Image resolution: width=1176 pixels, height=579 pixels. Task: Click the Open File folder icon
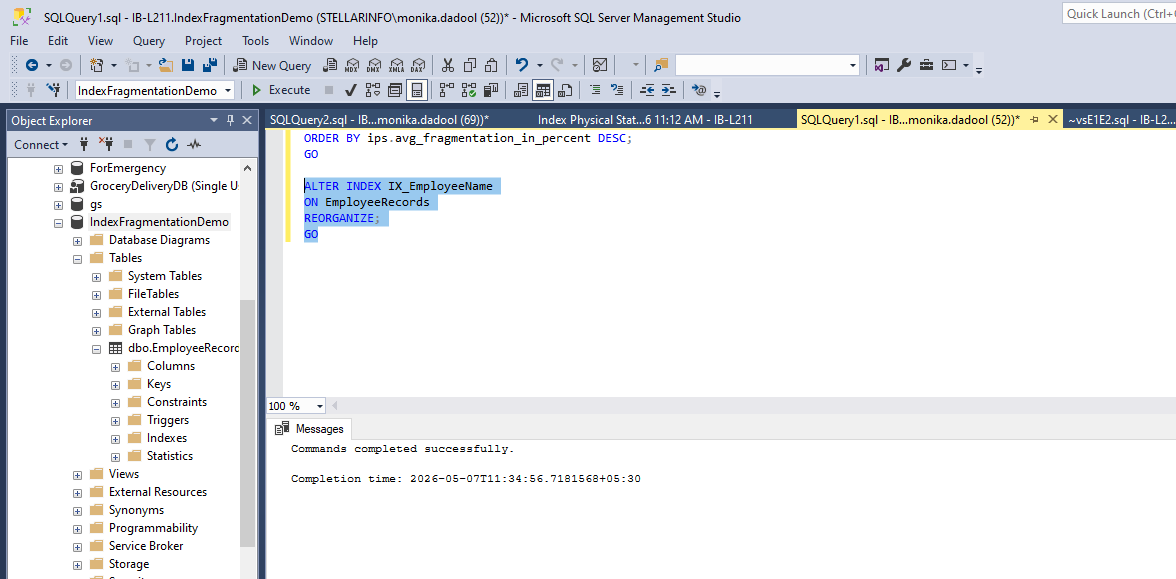coord(166,65)
